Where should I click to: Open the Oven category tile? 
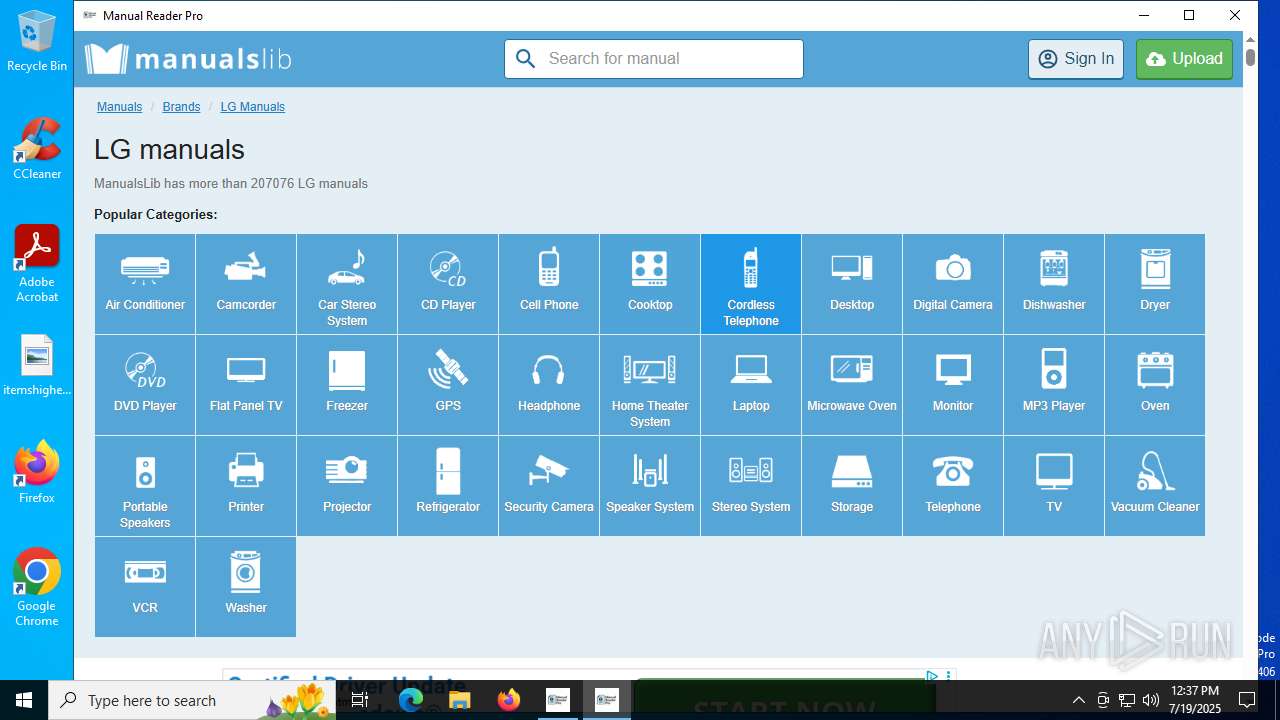(x=1155, y=385)
